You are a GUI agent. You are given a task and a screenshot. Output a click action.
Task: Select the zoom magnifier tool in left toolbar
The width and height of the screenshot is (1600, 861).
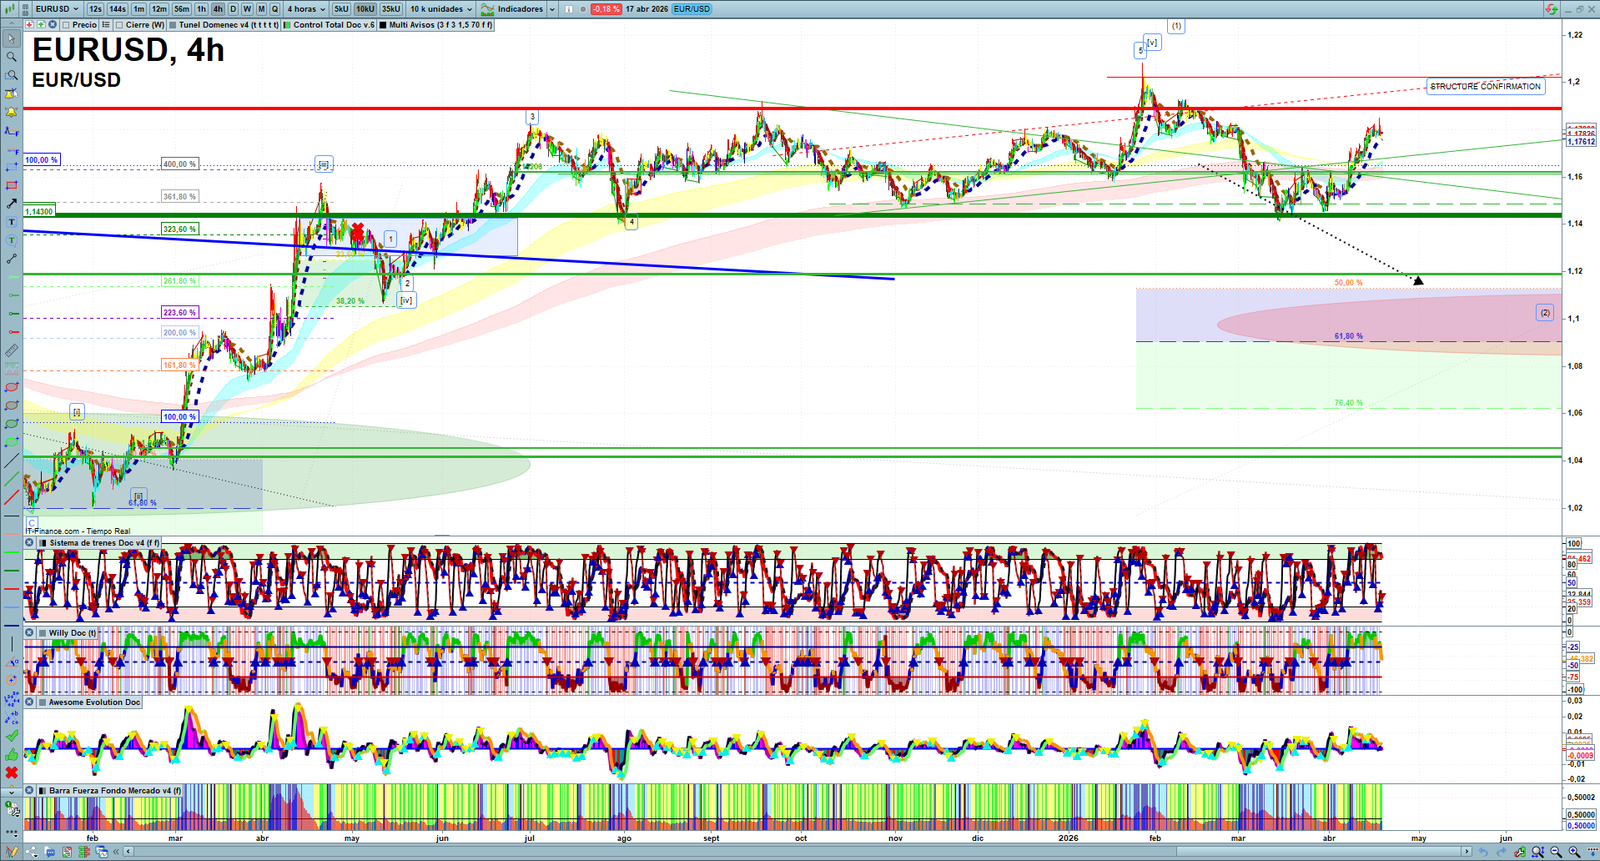pos(11,57)
